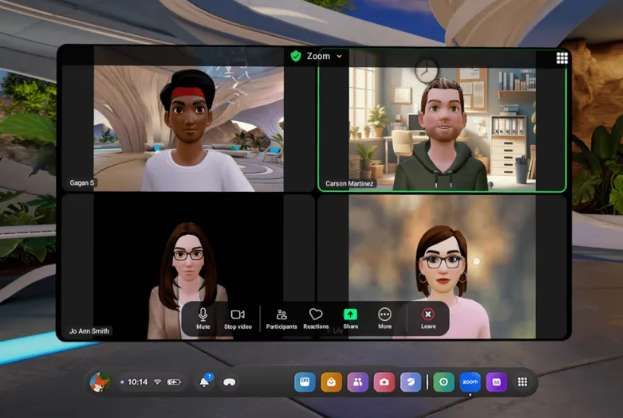Viewport: 623px width, 418px height.
Task: Mute the microphone in the meeting
Action: (x=203, y=317)
